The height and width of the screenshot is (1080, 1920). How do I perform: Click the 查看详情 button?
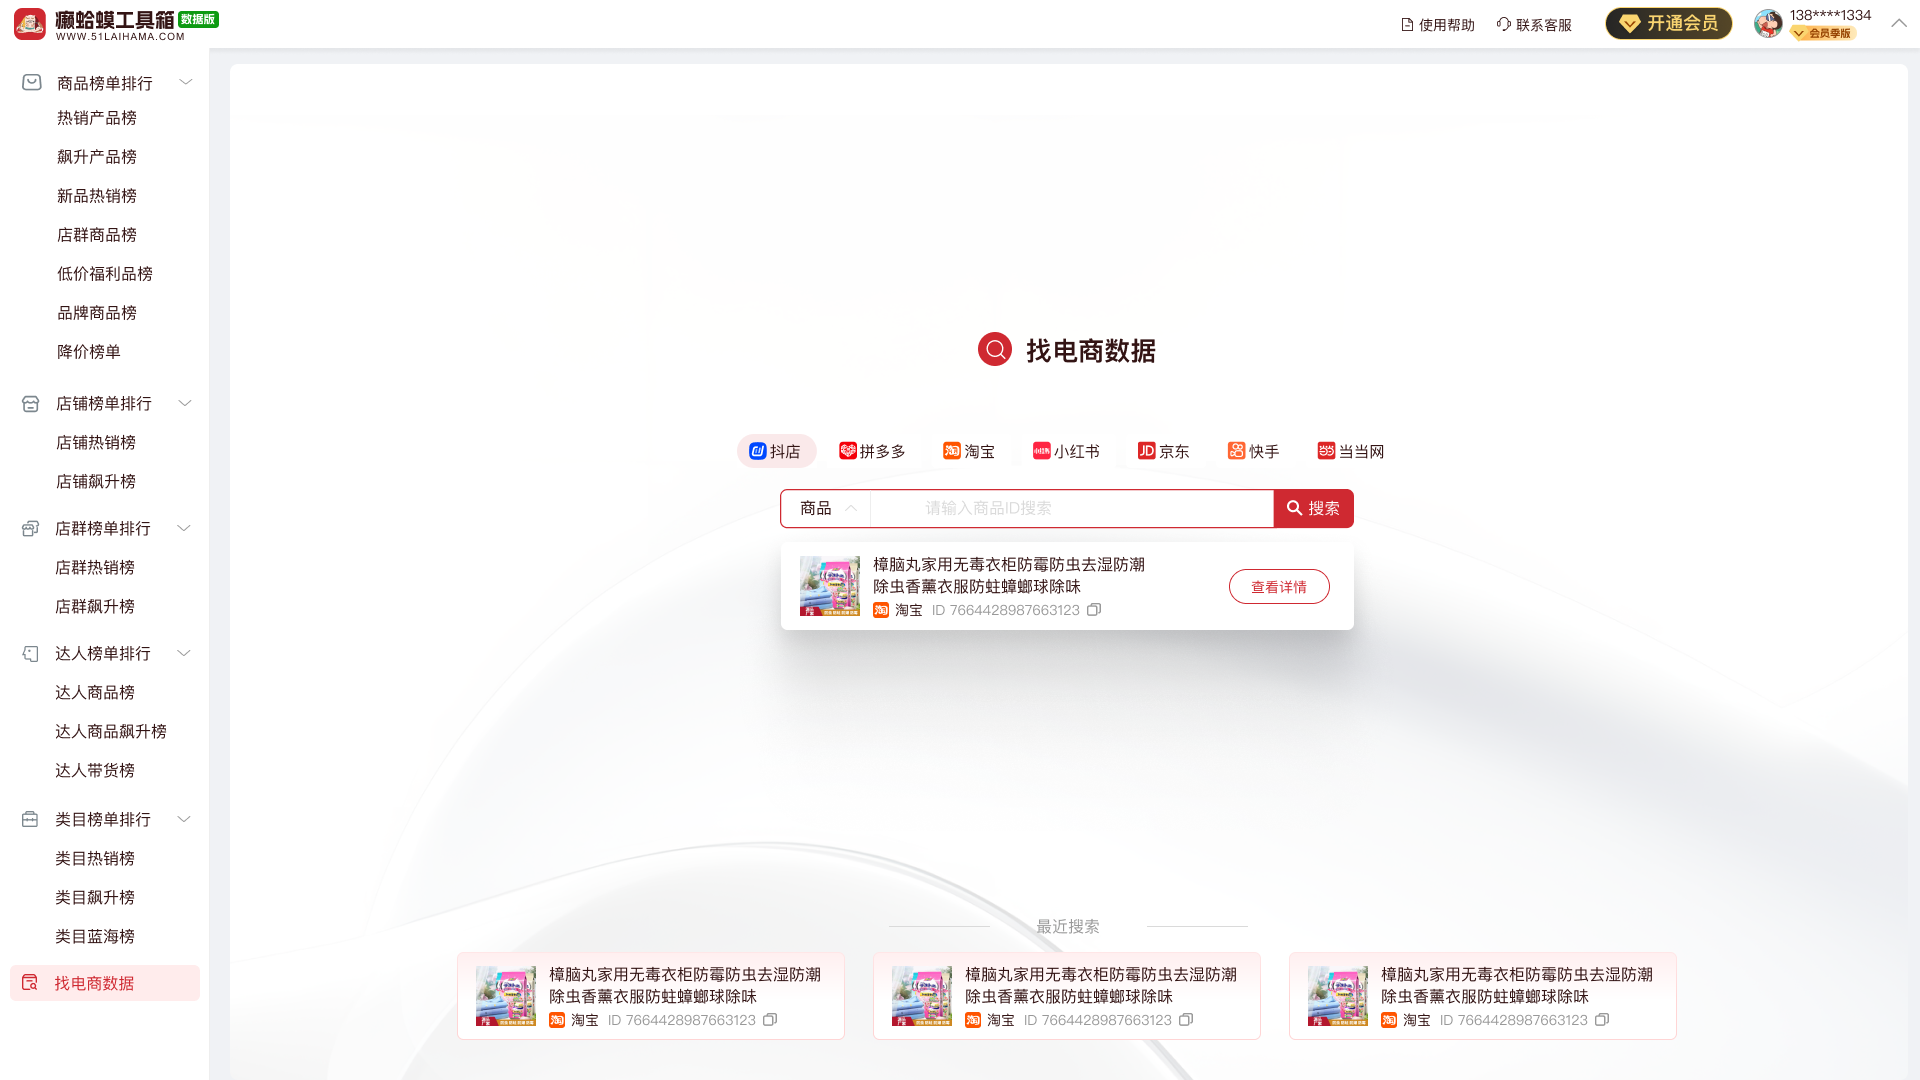pos(1279,587)
